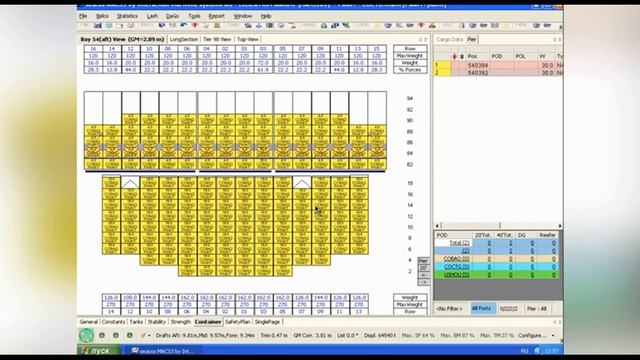The height and width of the screenshot is (360, 640).
Task: Open the Tanks bottom tab
Action: pyautogui.click(x=136, y=322)
